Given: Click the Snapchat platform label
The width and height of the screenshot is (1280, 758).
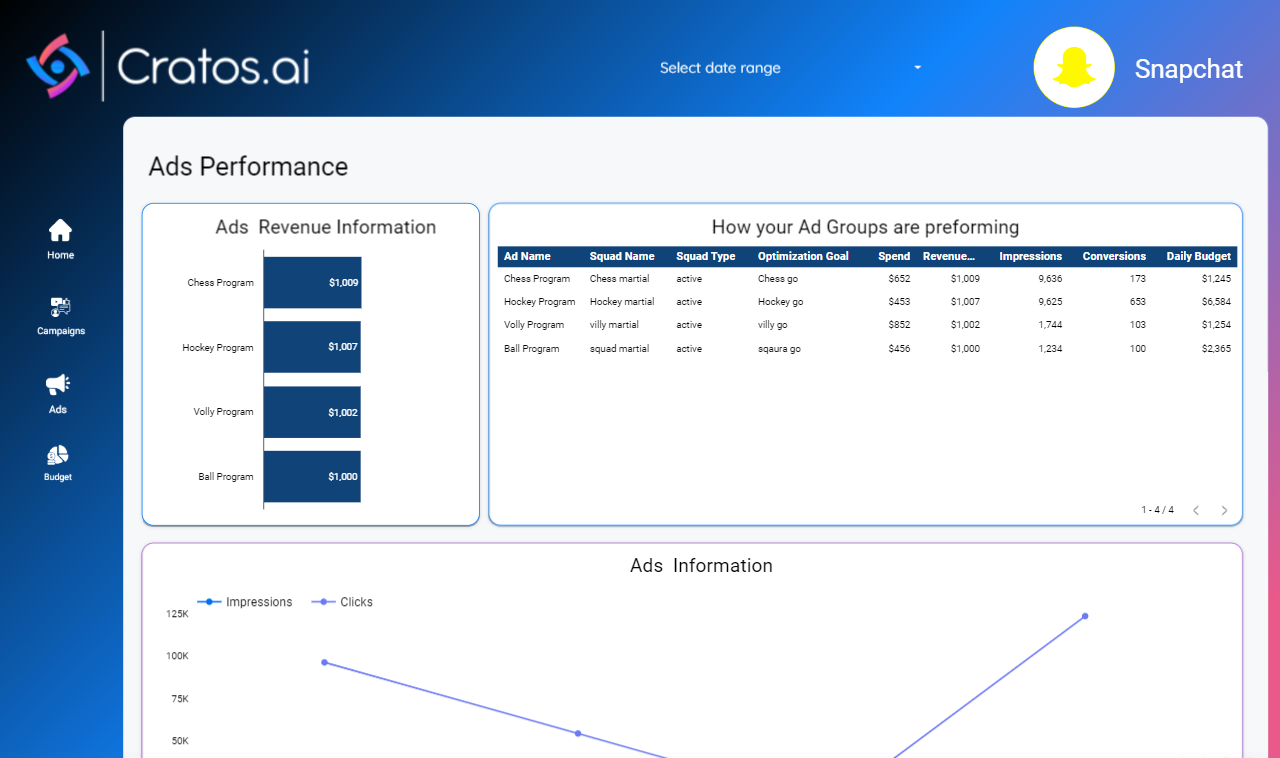Looking at the screenshot, I should [1189, 69].
